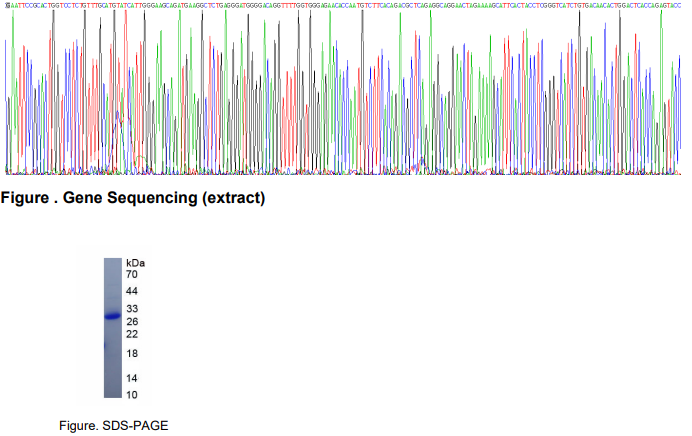Select the 70 kDa marker label

click(x=132, y=274)
